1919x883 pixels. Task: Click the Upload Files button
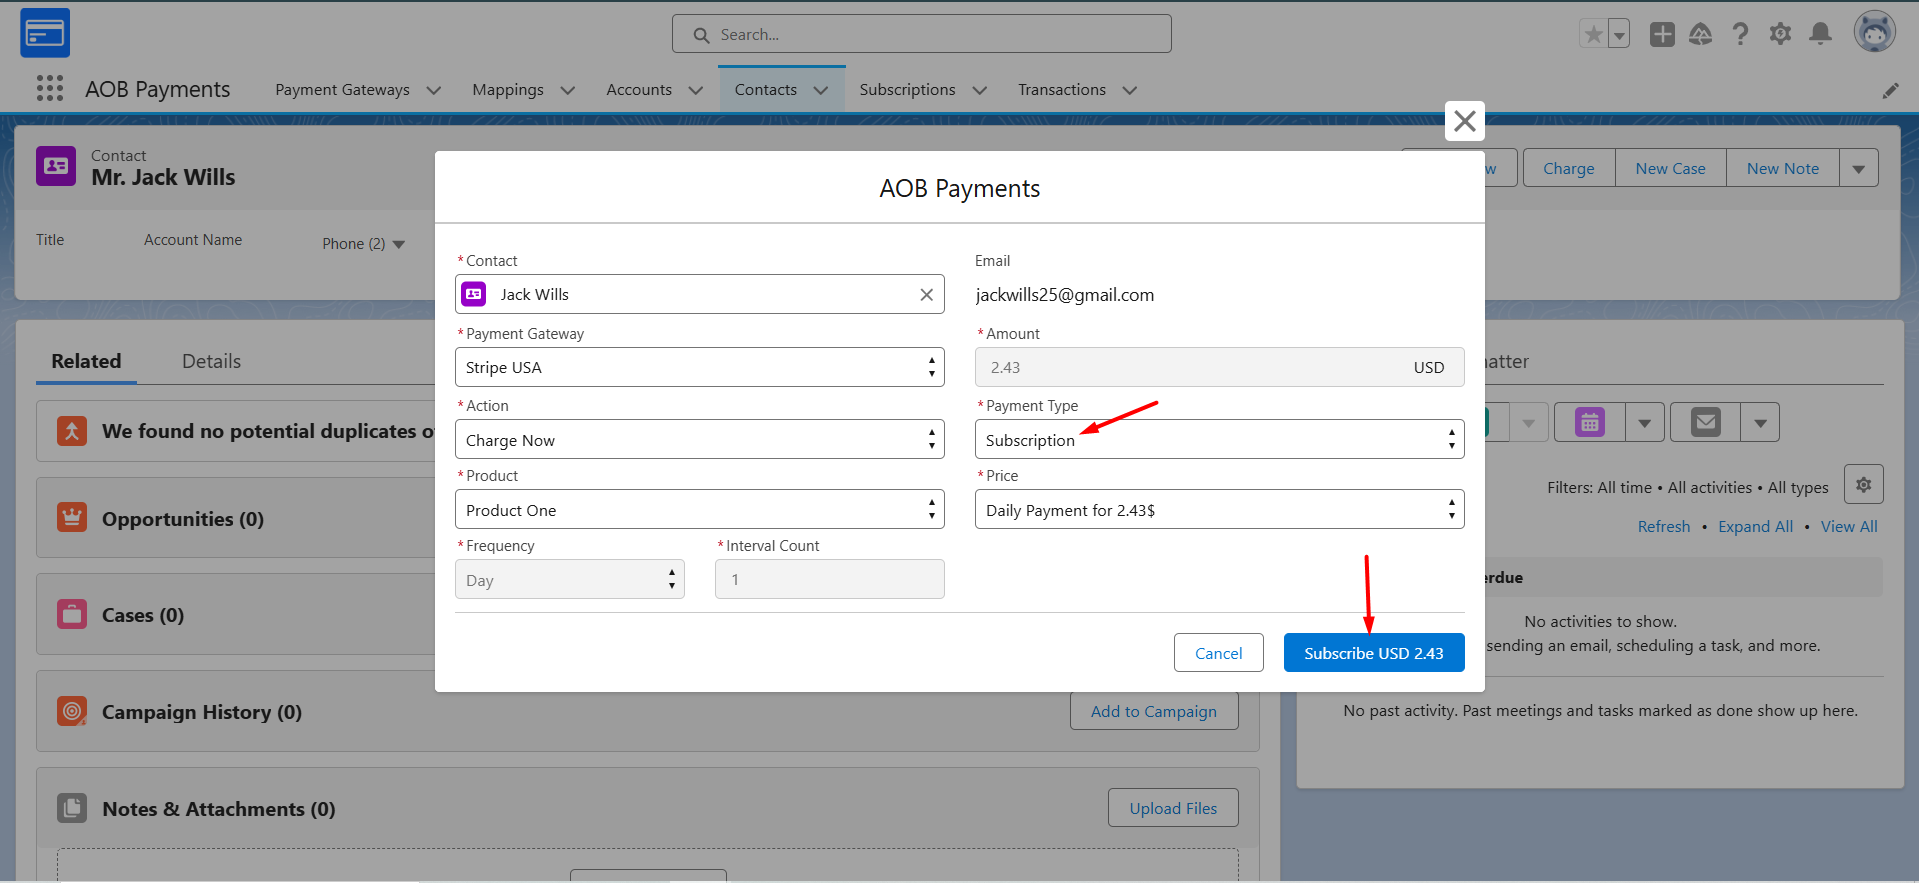click(1173, 808)
